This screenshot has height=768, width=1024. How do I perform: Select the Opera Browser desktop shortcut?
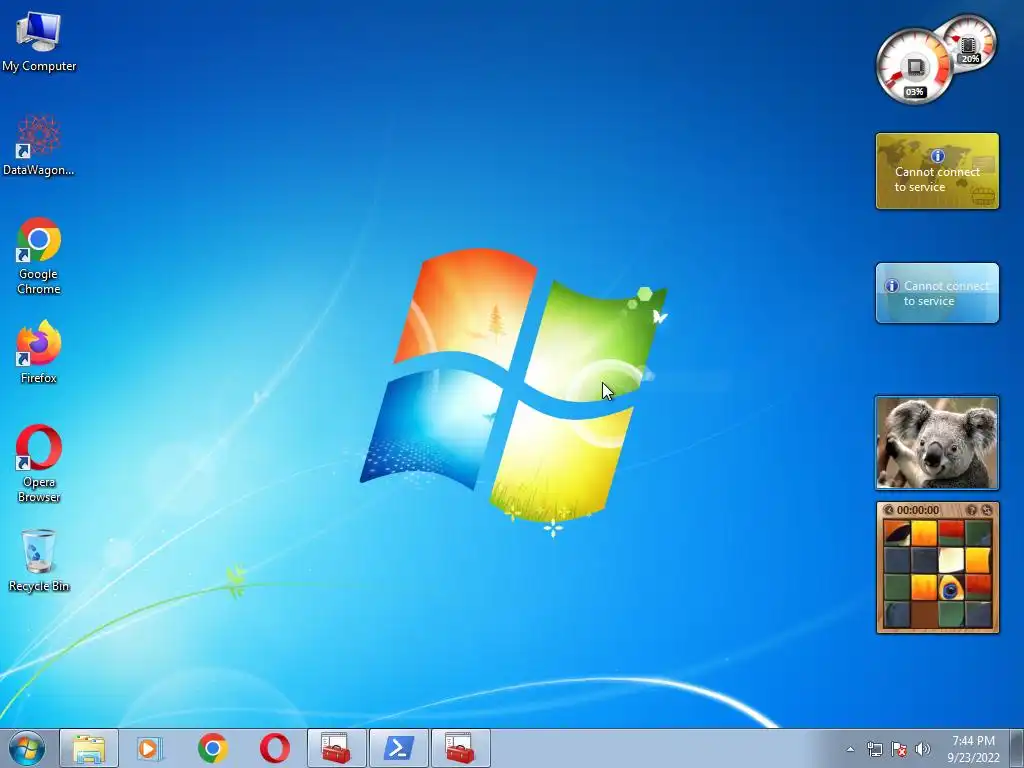39,464
